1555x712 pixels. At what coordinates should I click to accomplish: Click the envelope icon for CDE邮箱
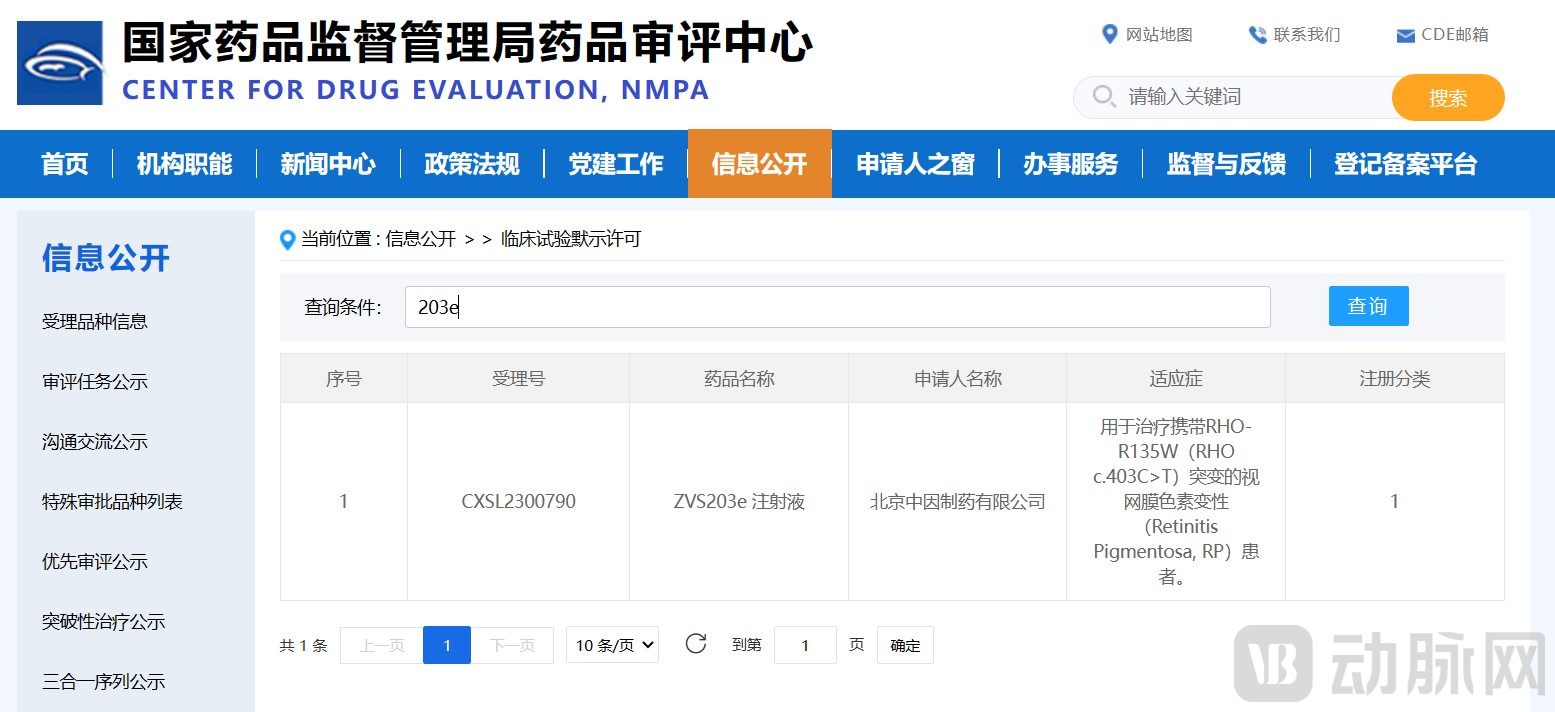pos(1404,34)
